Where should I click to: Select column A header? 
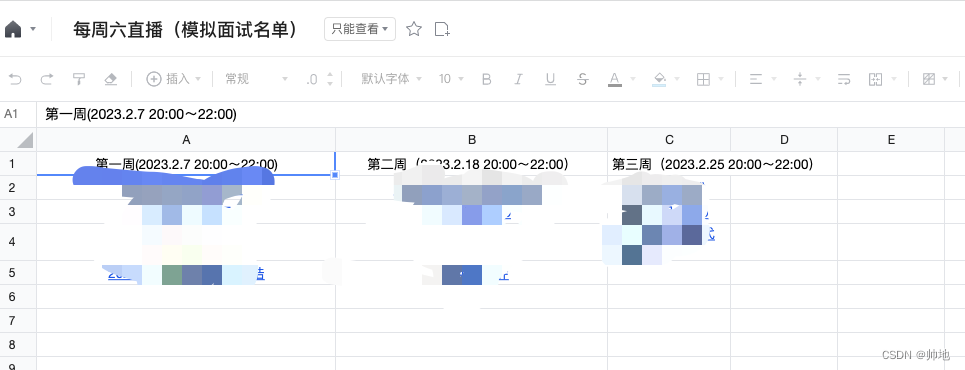click(186, 140)
